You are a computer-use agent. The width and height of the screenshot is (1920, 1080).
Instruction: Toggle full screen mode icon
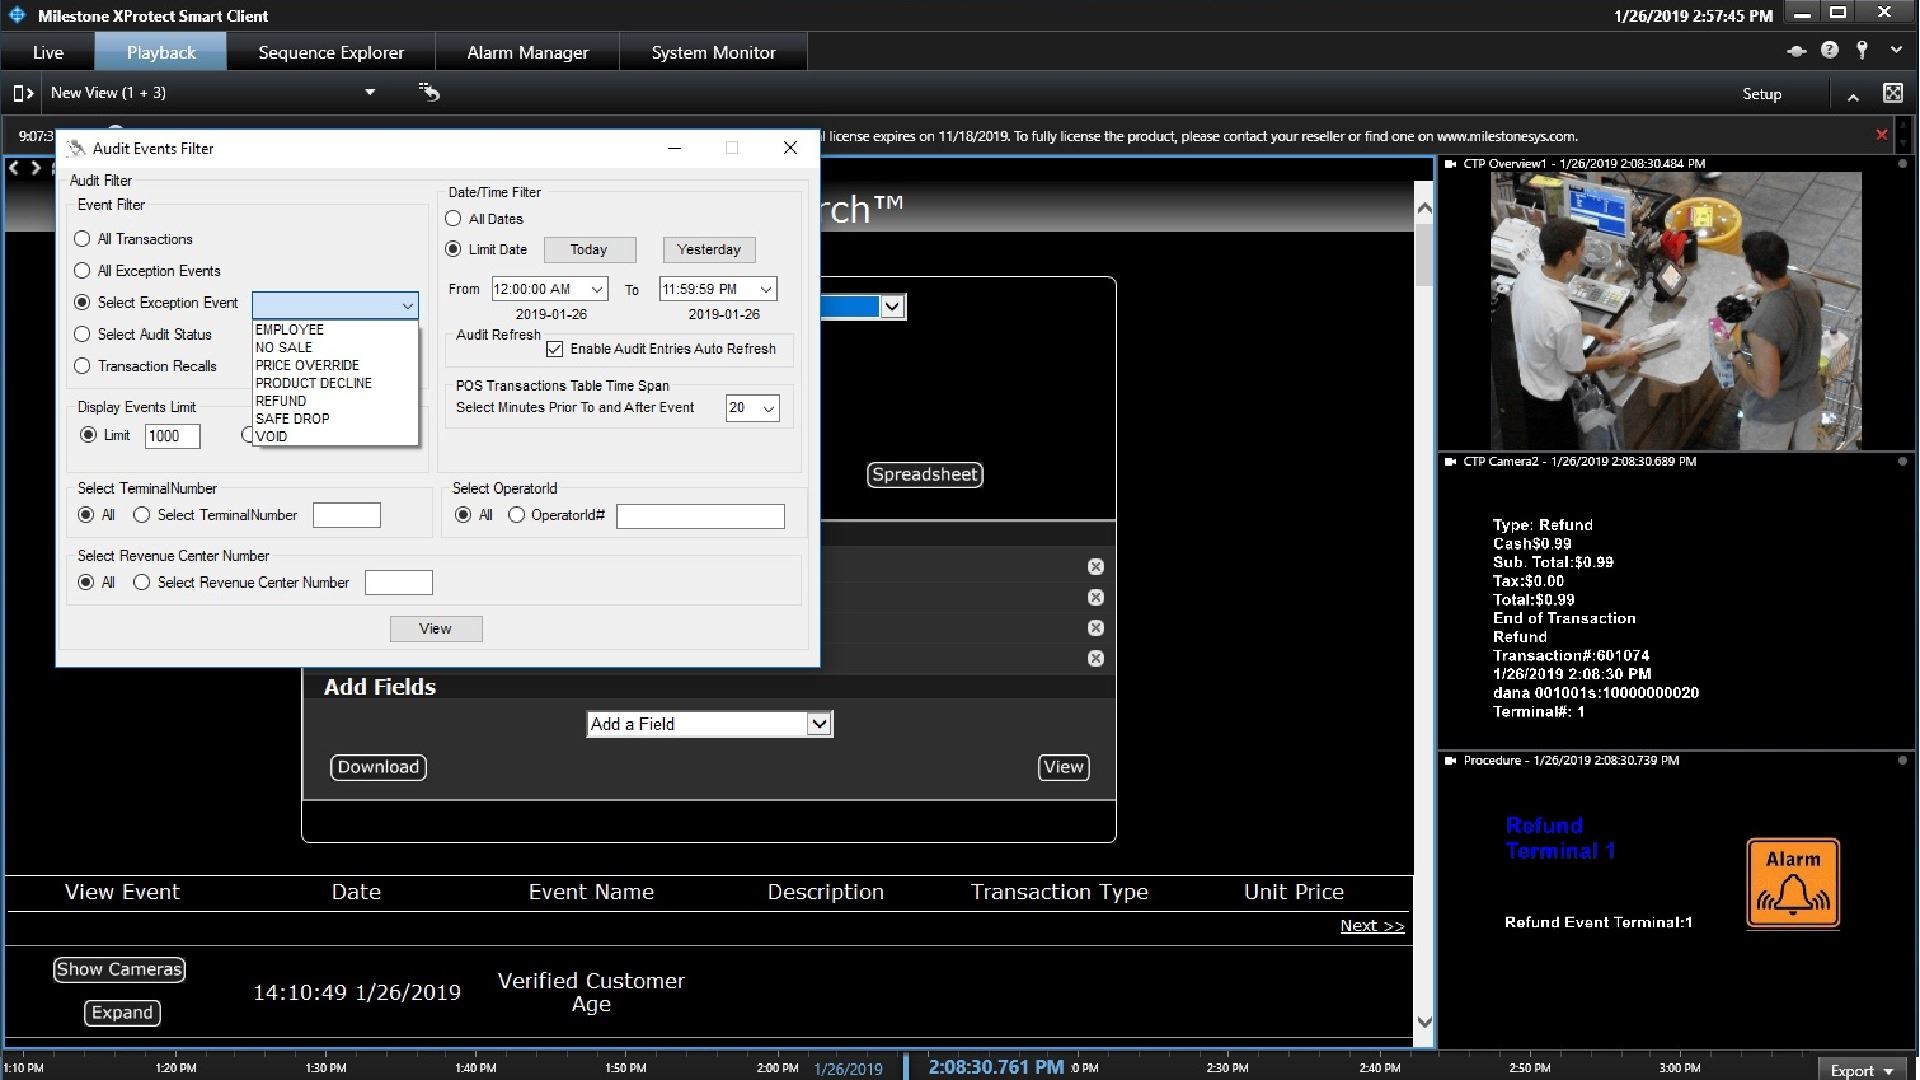point(1893,93)
